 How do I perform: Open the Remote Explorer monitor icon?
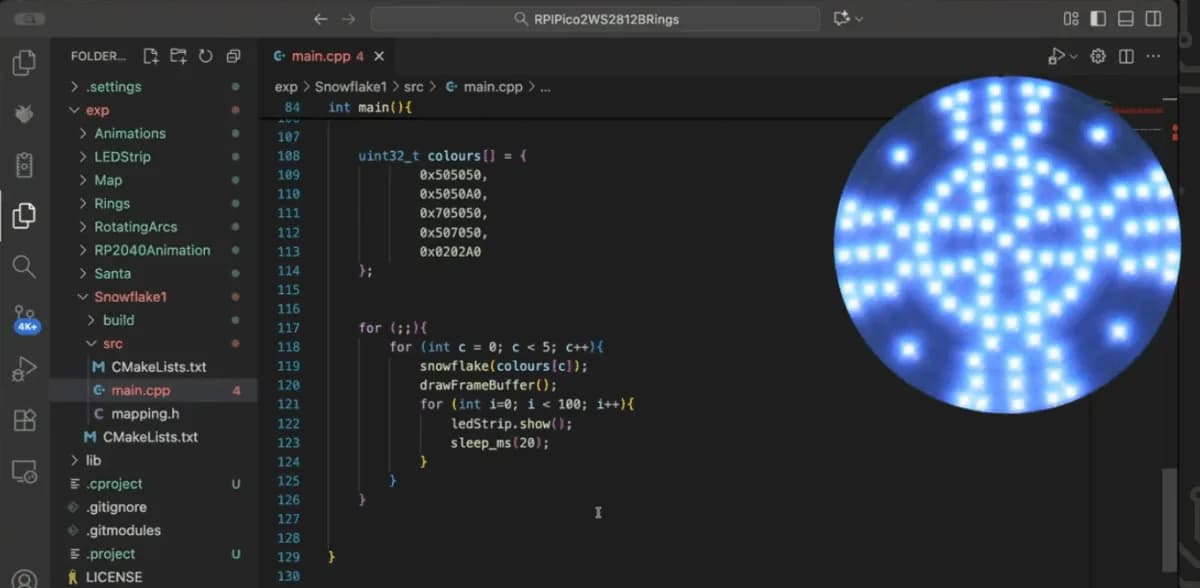[24, 471]
